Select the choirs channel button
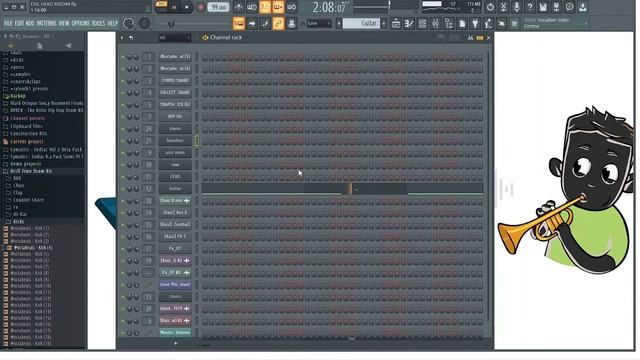This screenshot has width=640, height=360. point(175,297)
